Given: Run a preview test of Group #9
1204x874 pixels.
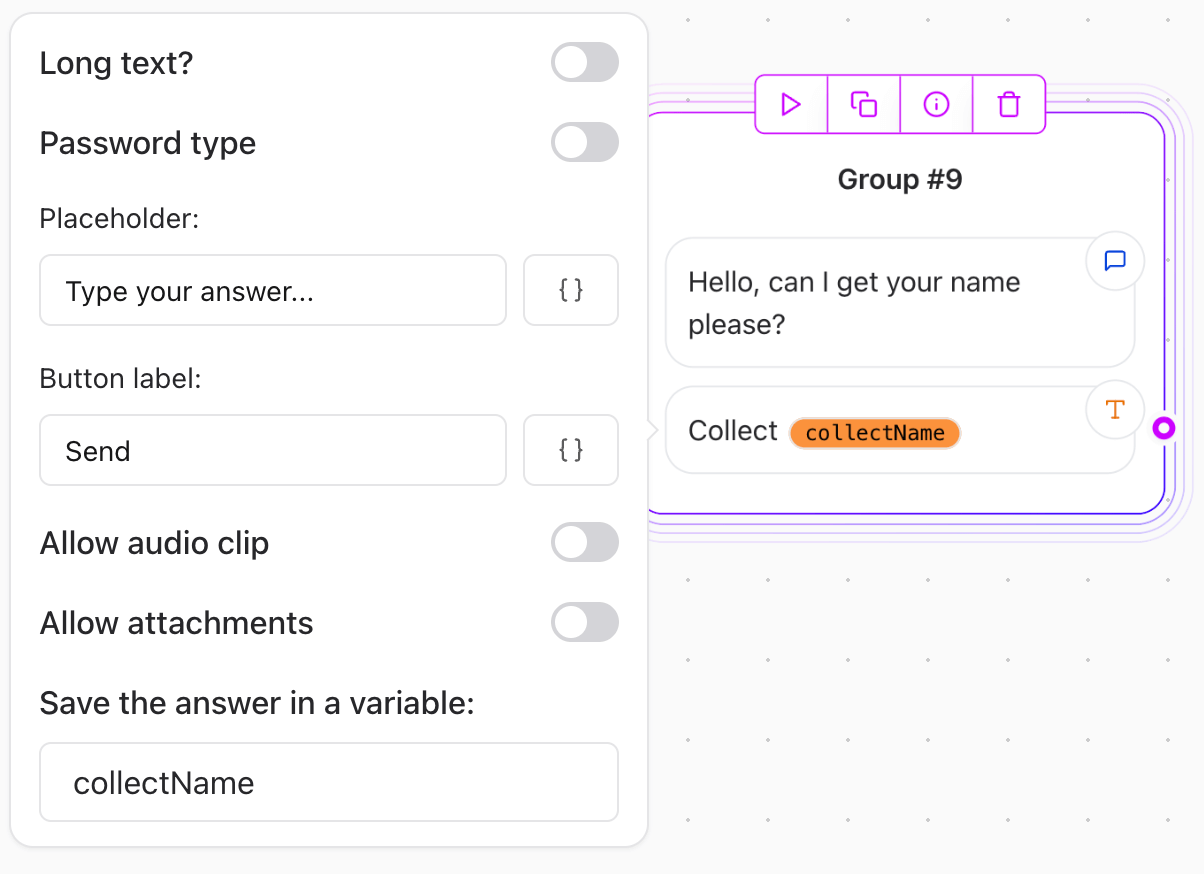Looking at the screenshot, I should pyautogui.click(x=791, y=104).
